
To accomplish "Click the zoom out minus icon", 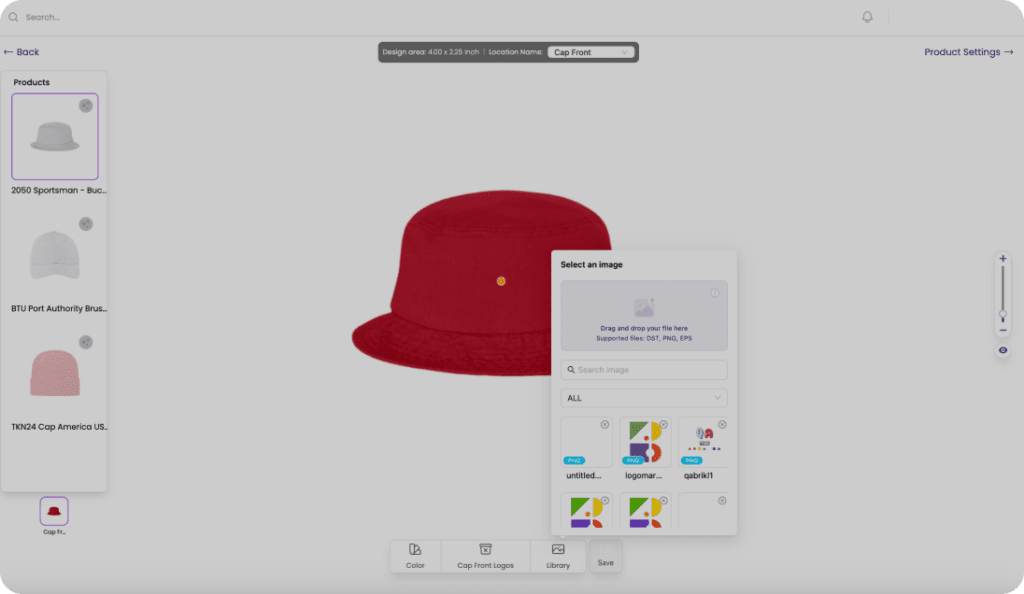I will pos(1003,330).
